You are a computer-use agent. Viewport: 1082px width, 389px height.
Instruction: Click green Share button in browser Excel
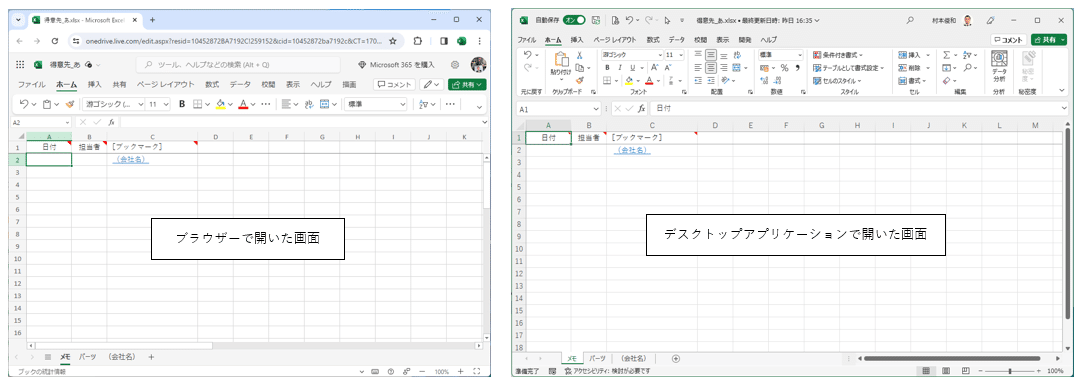(467, 84)
